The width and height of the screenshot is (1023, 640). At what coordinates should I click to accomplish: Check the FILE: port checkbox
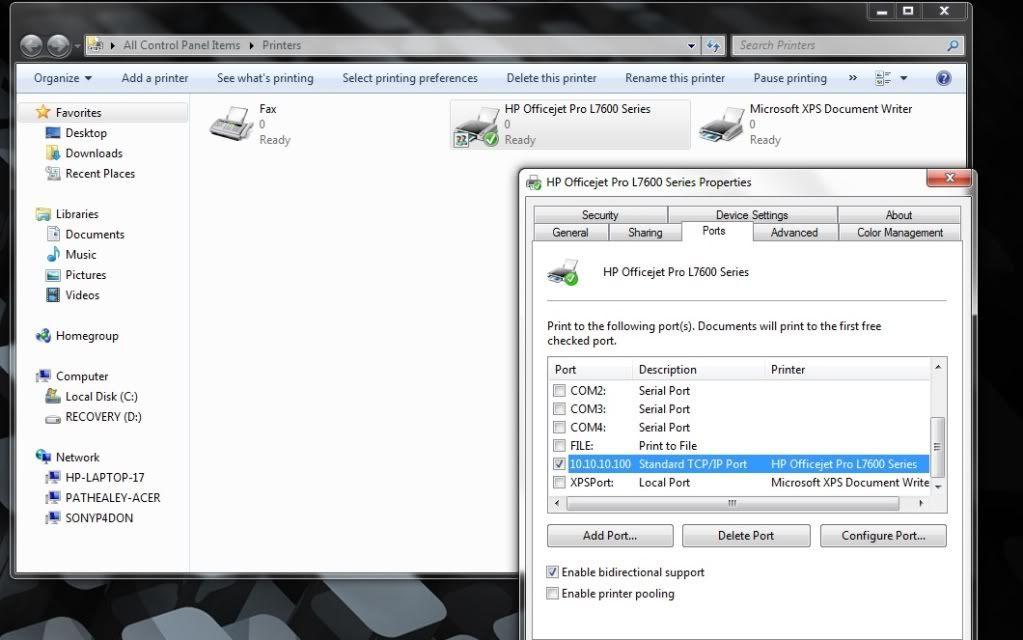pos(559,445)
